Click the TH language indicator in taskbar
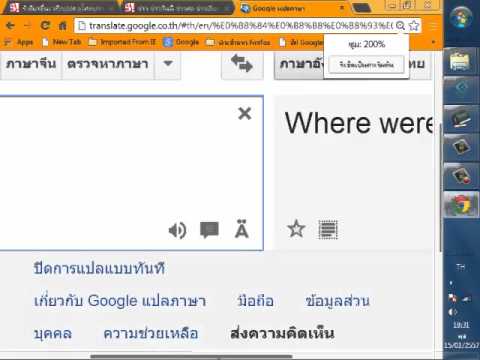The image size is (480, 360). pos(461,267)
